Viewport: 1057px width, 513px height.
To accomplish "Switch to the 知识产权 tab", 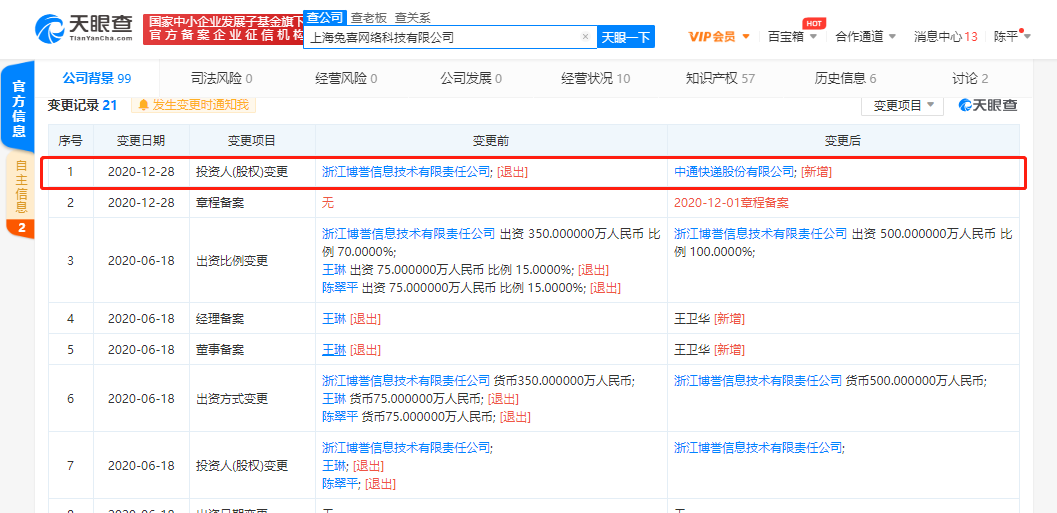I will tap(720, 78).
